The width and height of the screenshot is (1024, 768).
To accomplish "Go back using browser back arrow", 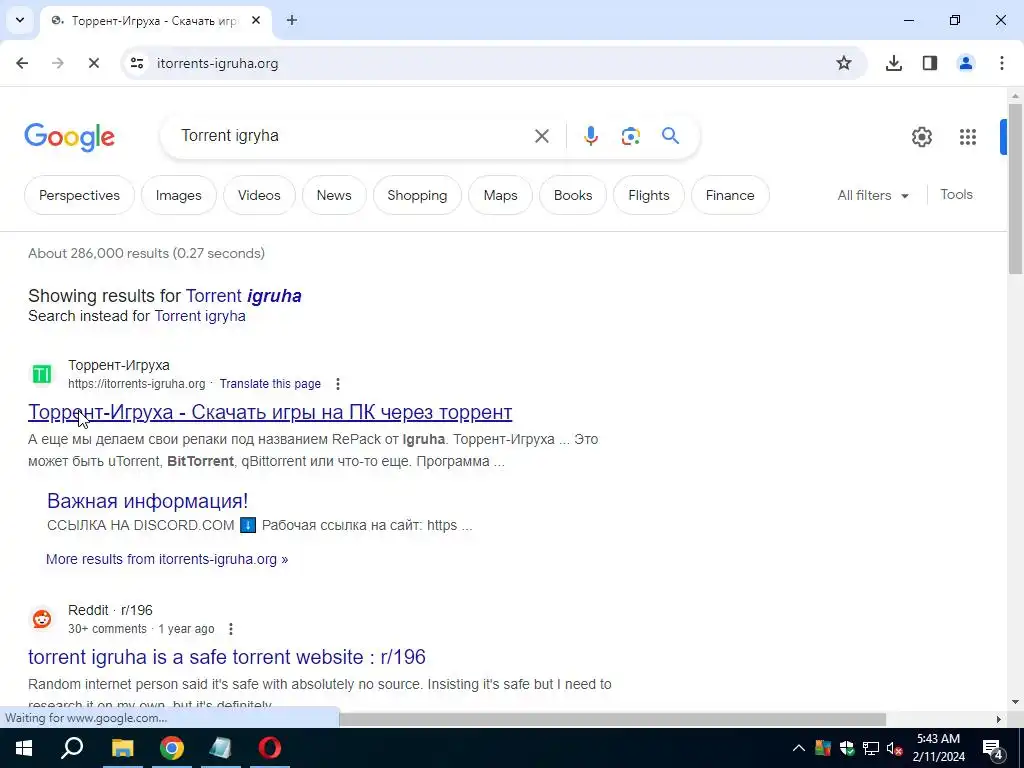I will (22, 63).
